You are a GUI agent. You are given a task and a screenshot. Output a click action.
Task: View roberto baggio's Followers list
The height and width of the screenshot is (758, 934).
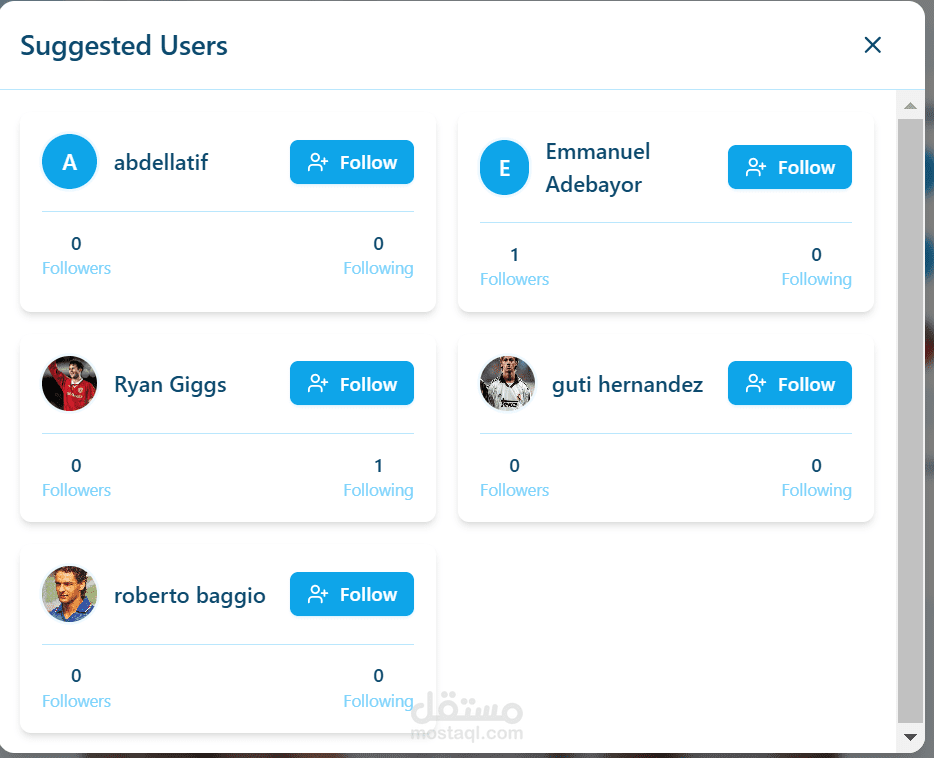[x=76, y=701]
